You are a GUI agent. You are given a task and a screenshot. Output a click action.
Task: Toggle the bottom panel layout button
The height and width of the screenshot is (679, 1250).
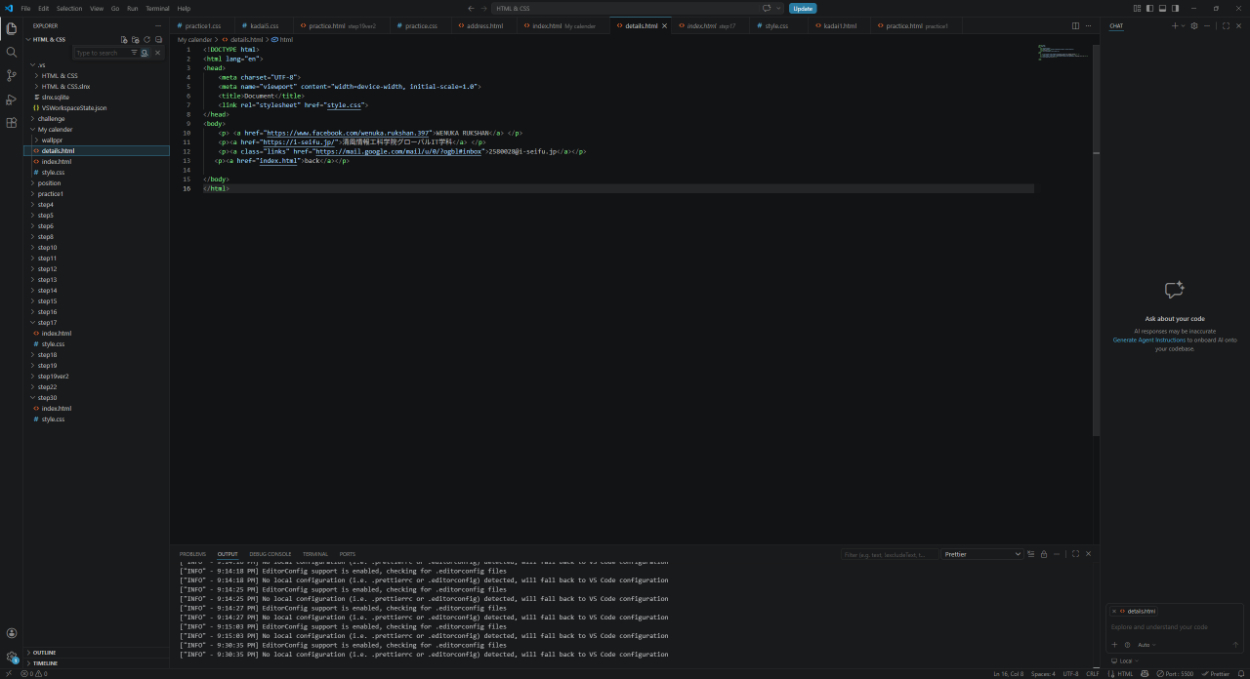1162,8
